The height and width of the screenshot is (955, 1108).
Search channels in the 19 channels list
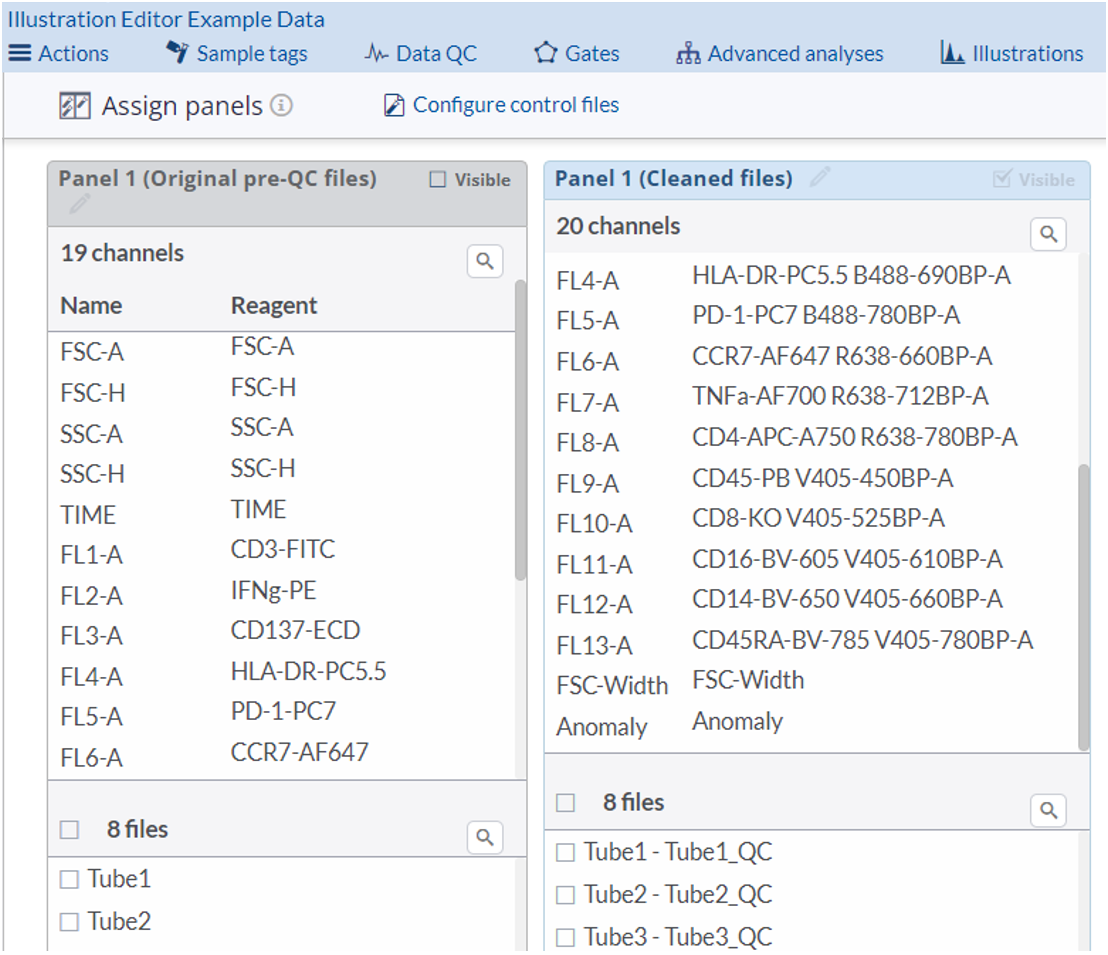point(485,261)
